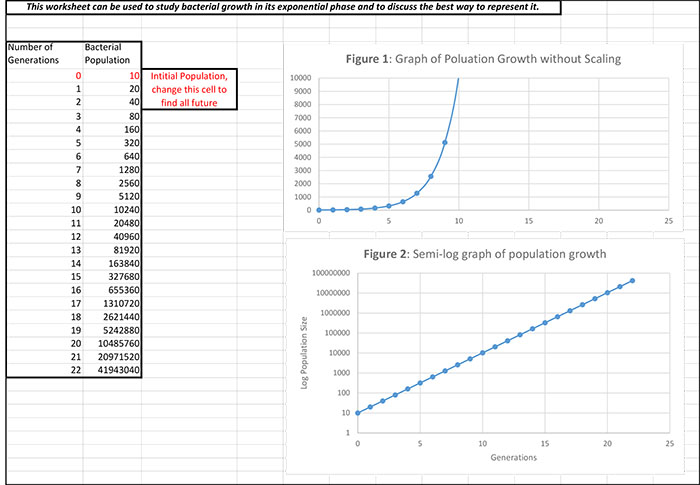
Task: Select the Figure 1 chart title
Action: coord(483,59)
